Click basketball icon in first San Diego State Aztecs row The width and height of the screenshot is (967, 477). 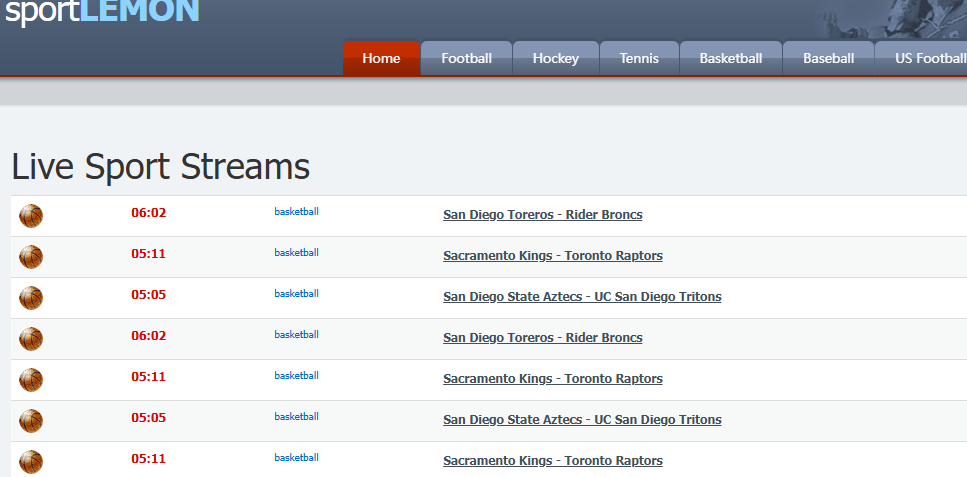[31, 298]
